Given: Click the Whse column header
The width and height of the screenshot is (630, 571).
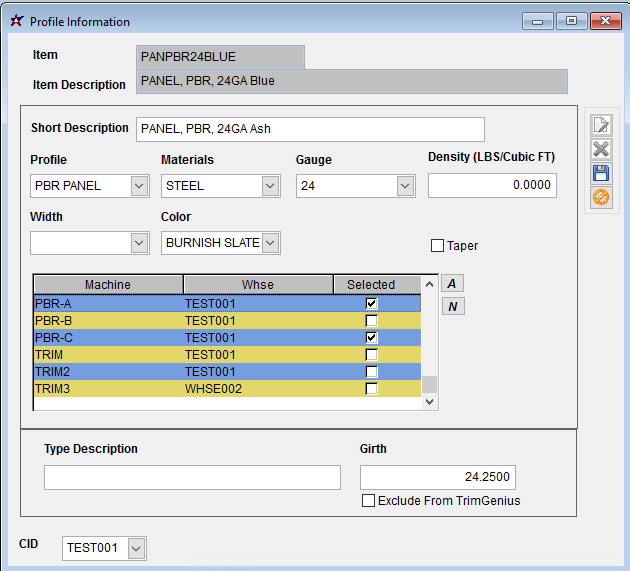Looking at the screenshot, I should 257,285.
